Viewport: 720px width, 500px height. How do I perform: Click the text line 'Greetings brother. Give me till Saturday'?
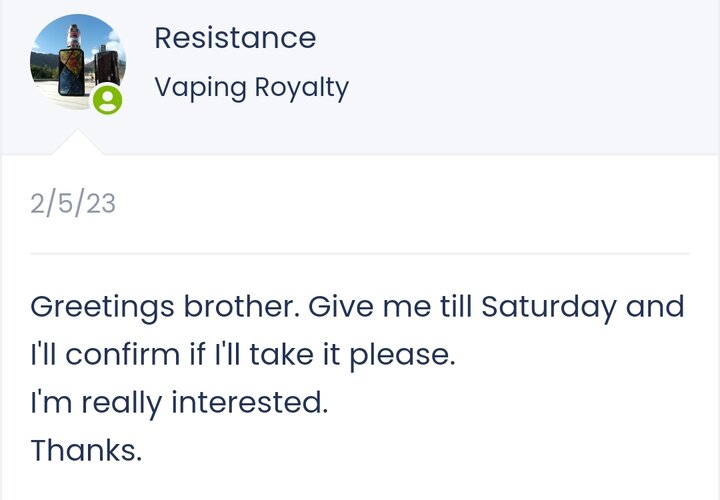point(324,307)
